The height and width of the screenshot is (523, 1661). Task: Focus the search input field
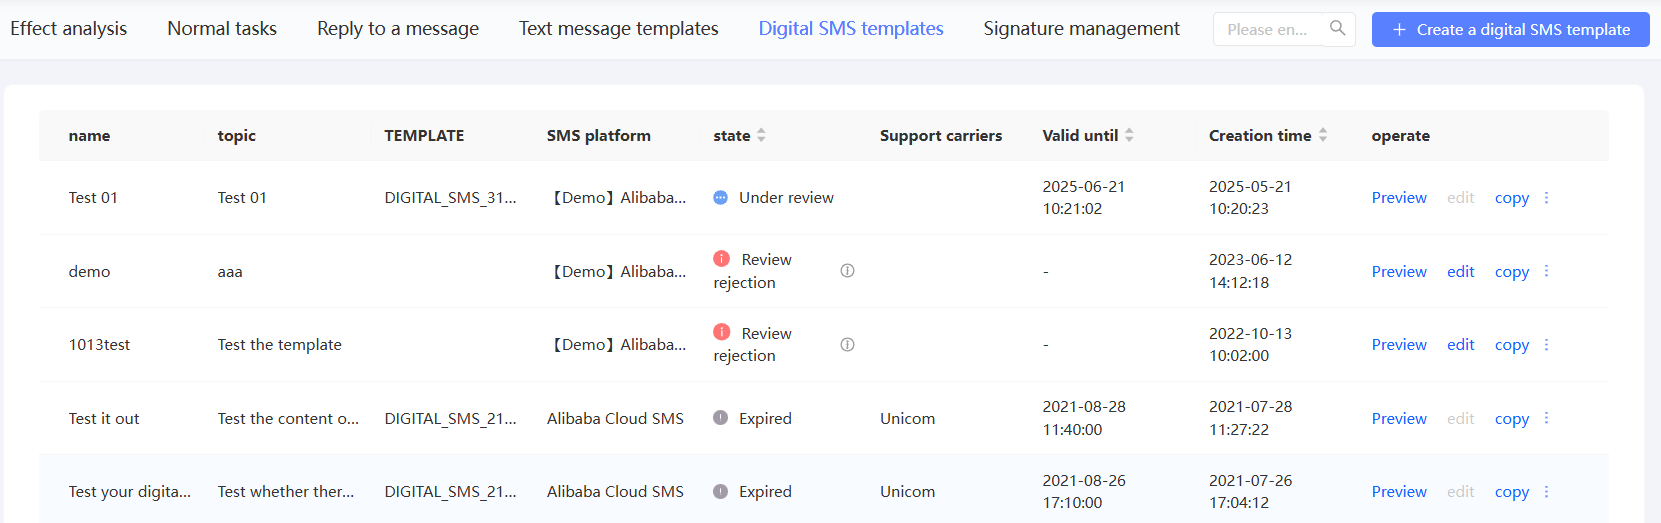1268,29
